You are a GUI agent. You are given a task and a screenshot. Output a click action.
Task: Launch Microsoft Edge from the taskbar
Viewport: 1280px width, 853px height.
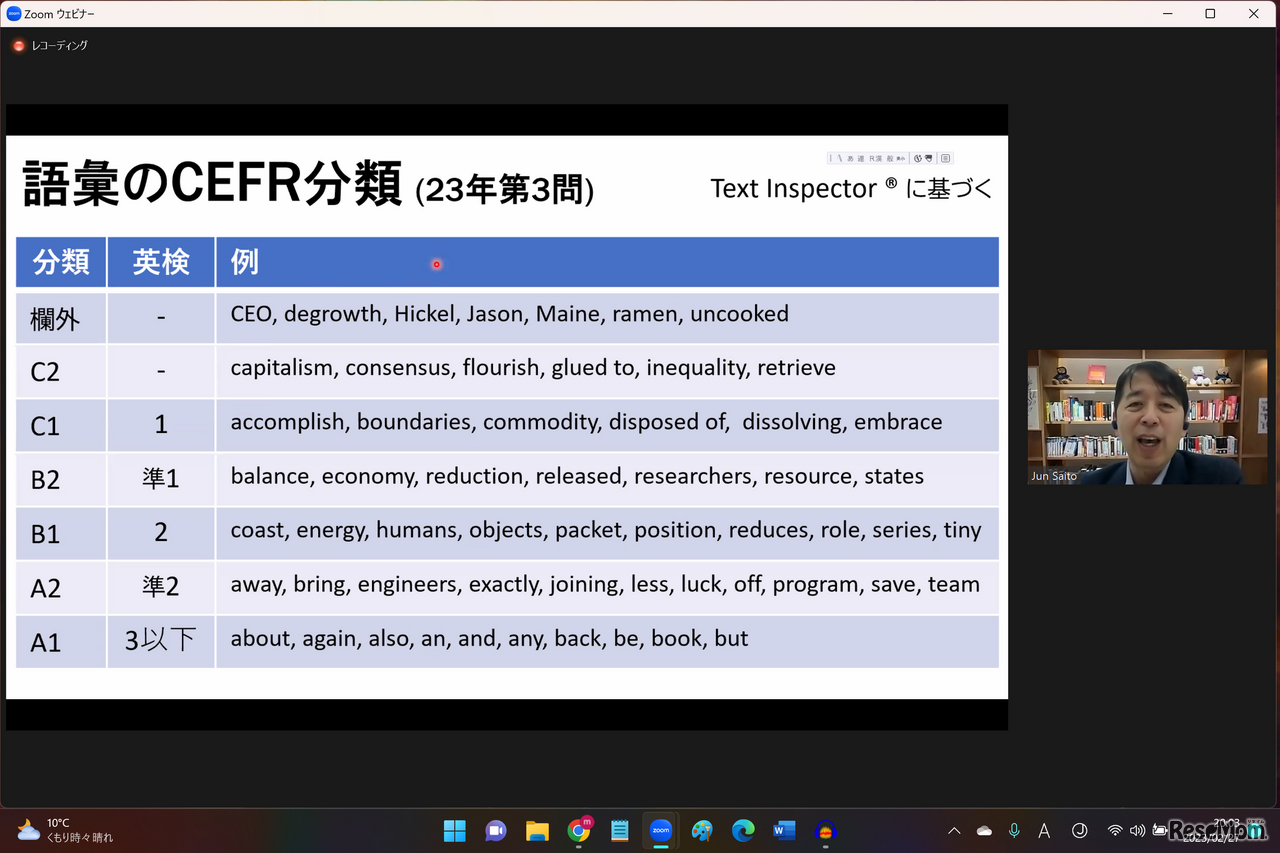point(743,831)
